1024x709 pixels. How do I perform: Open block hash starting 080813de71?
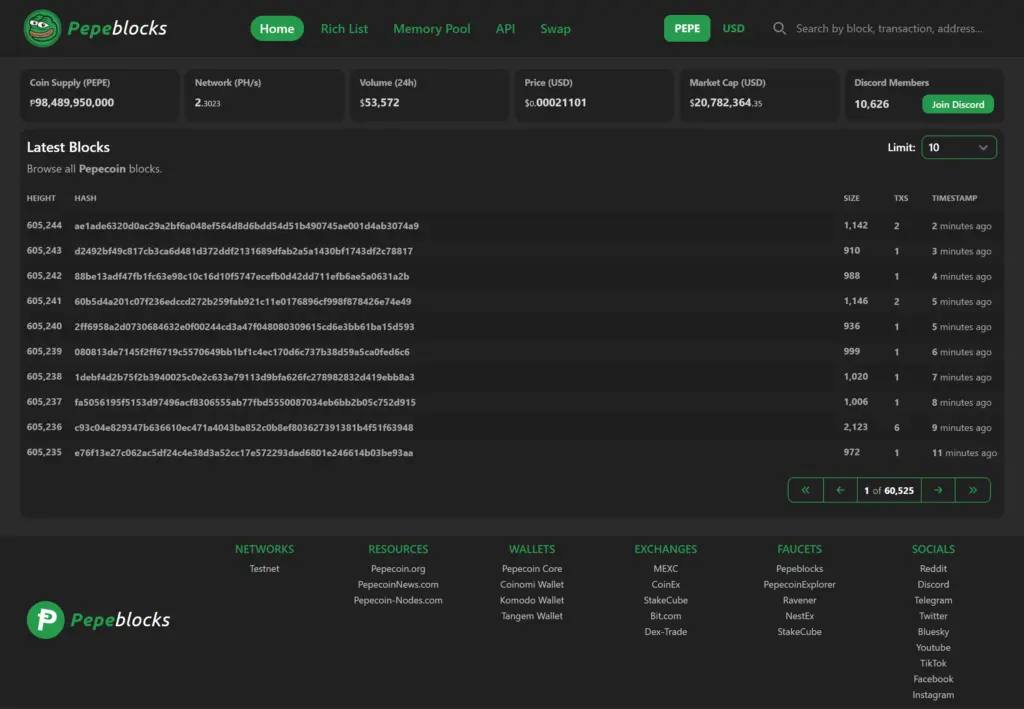pos(242,352)
